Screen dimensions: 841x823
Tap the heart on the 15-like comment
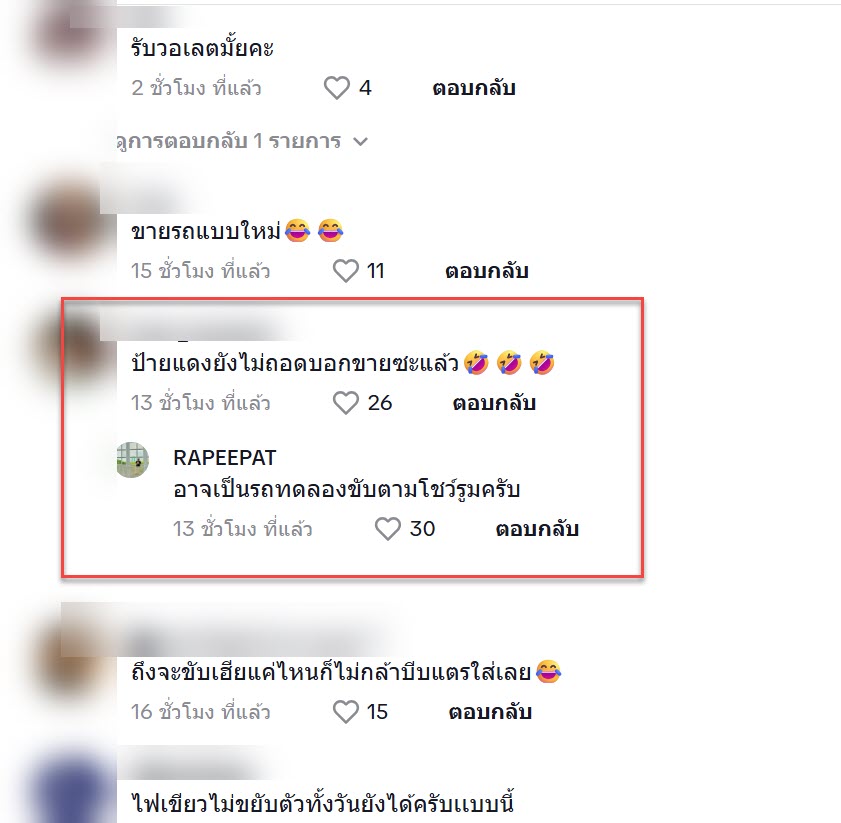pos(345,711)
